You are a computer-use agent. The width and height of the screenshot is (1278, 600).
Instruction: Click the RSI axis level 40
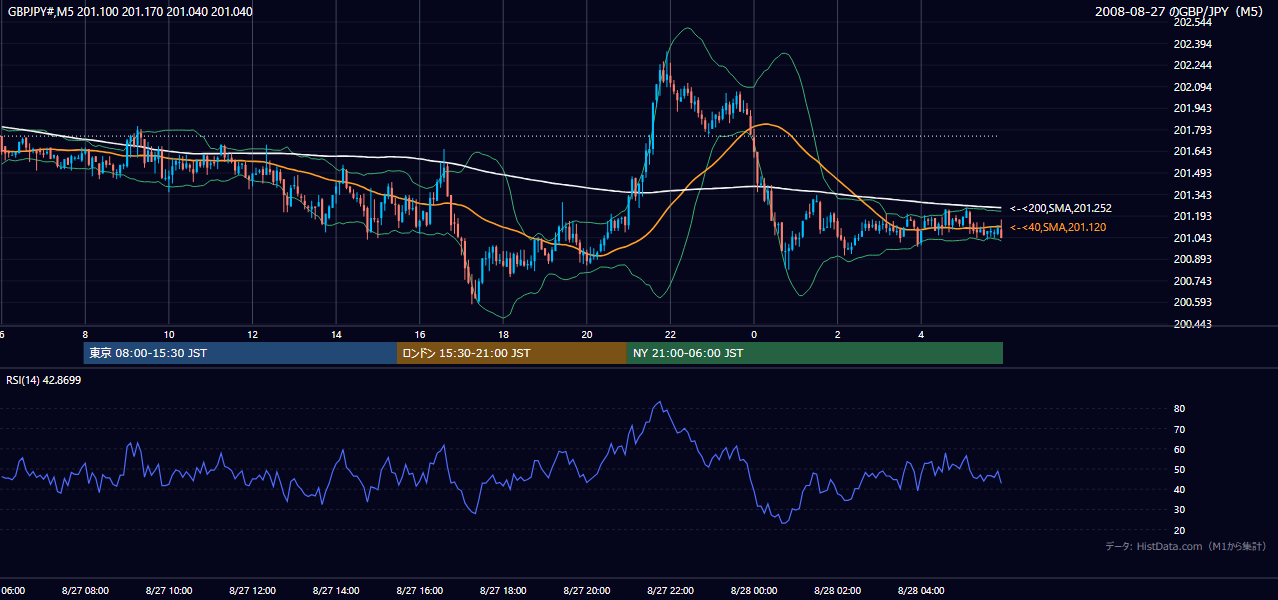(x=1180, y=489)
